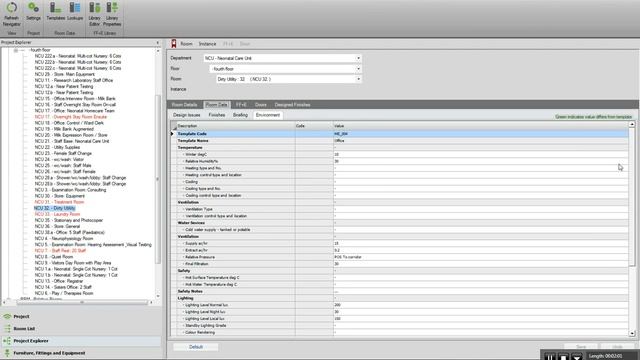Open the Floor dropdown

[x=358, y=69]
